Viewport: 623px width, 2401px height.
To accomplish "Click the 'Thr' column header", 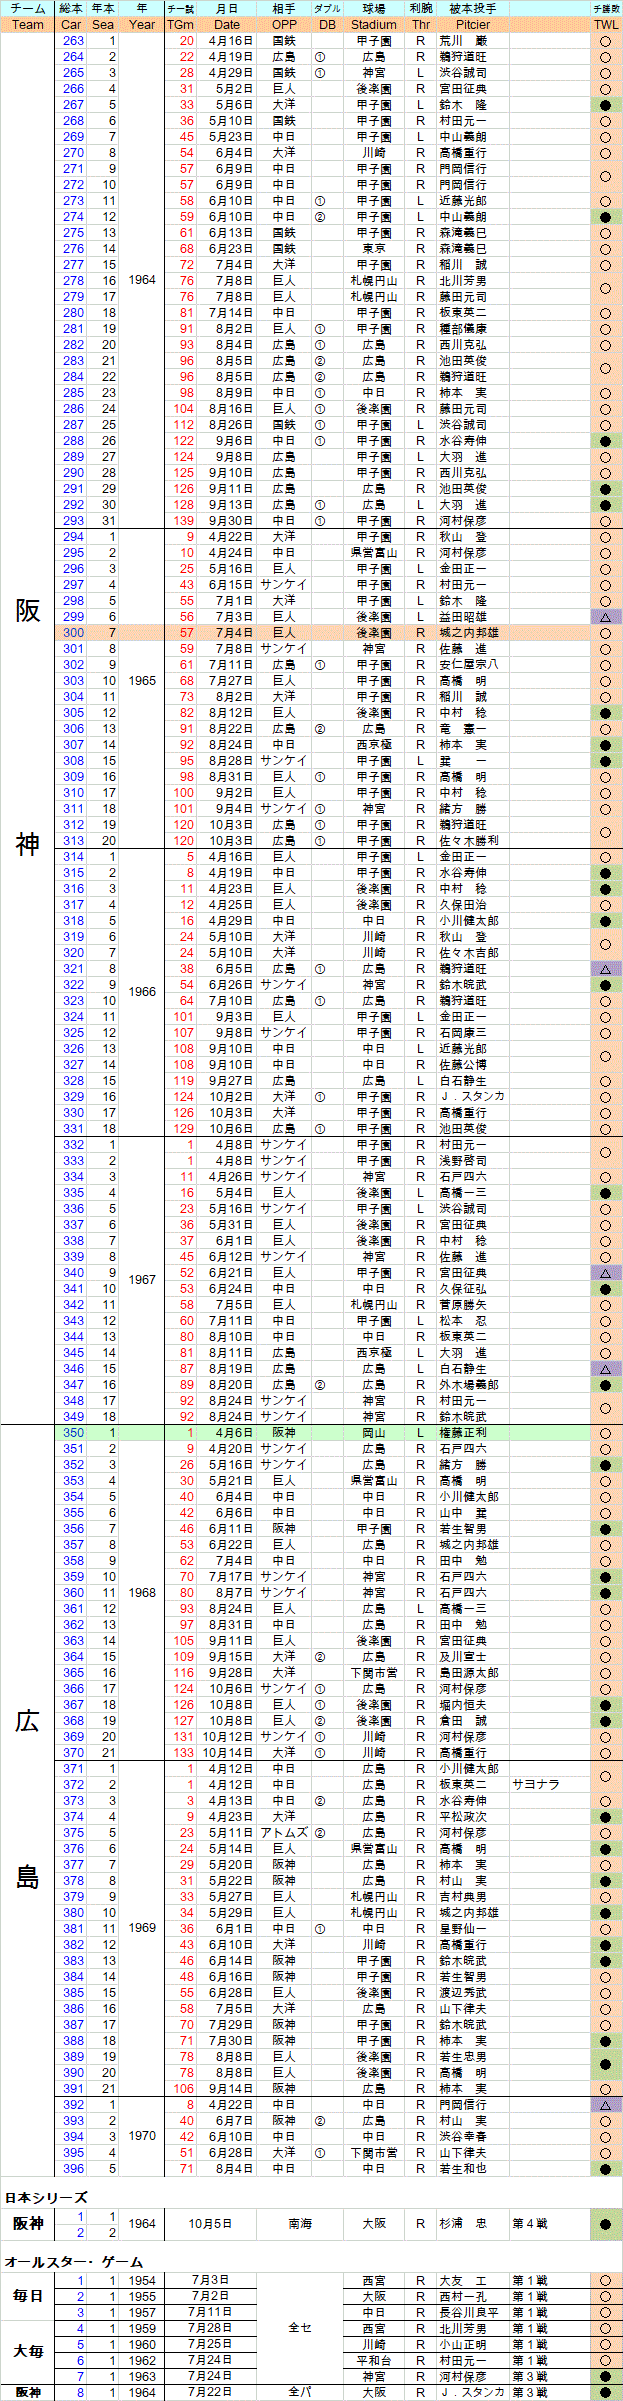I will coord(421,25).
